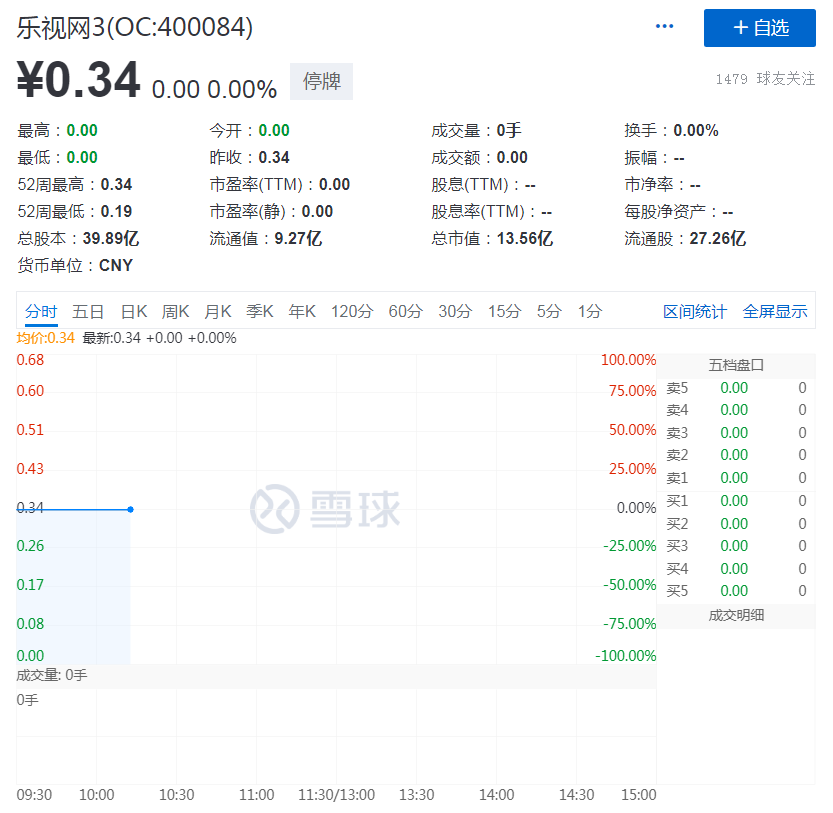Viewport: 833px width, 813px height.
Task: Open the three-dot more options menu
Action: pyautogui.click(x=664, y=26)
